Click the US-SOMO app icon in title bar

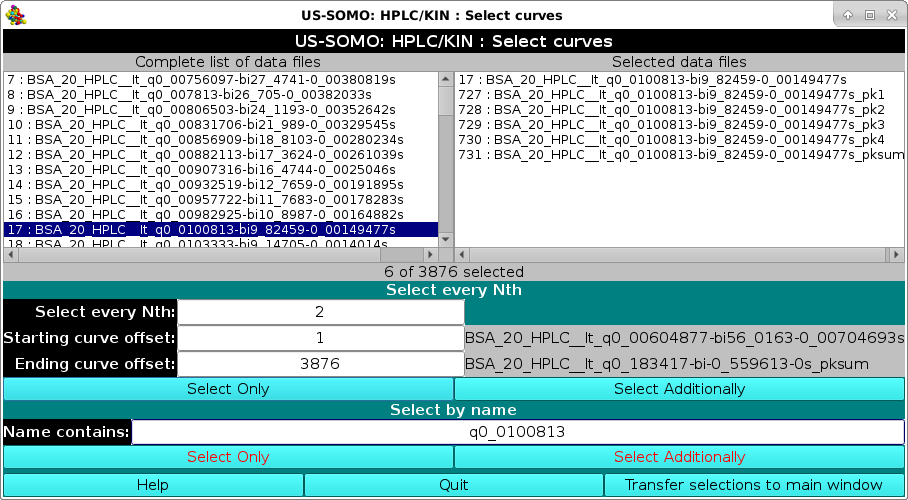click(16, 15)
